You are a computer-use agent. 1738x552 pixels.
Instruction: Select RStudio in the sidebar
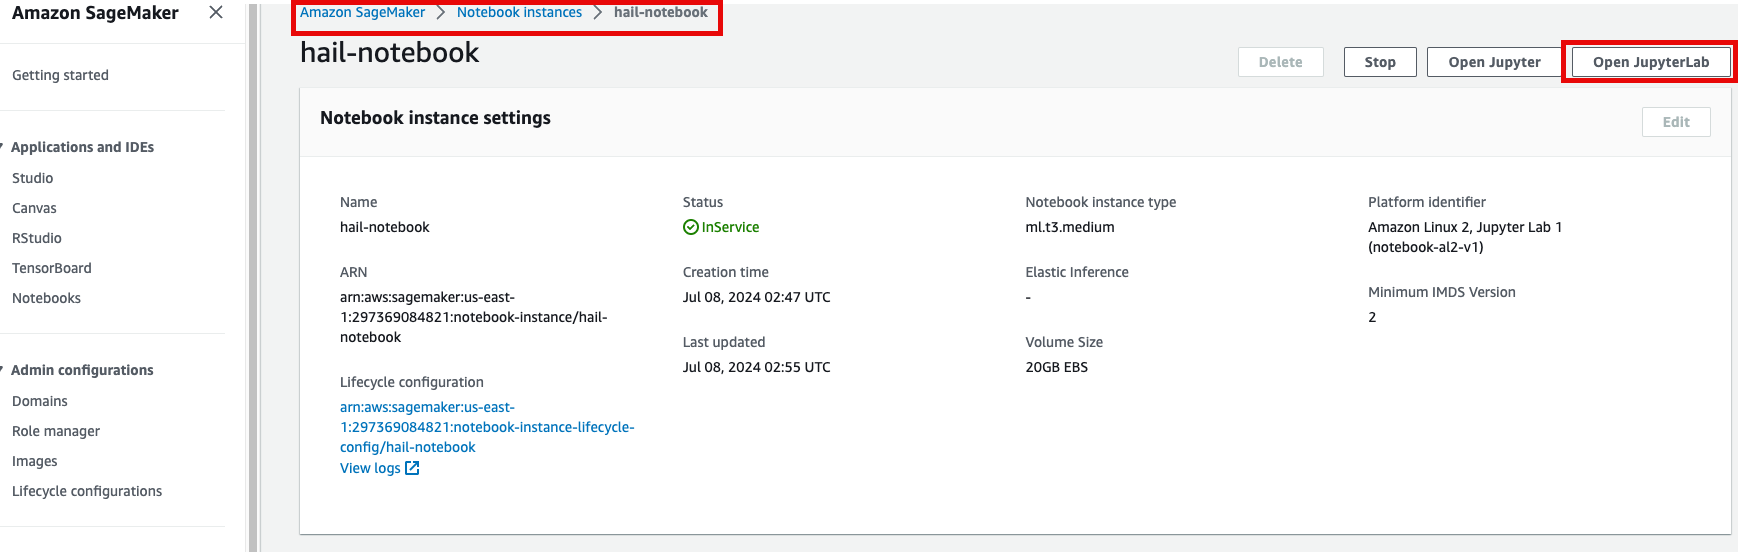tap(37, 238)
